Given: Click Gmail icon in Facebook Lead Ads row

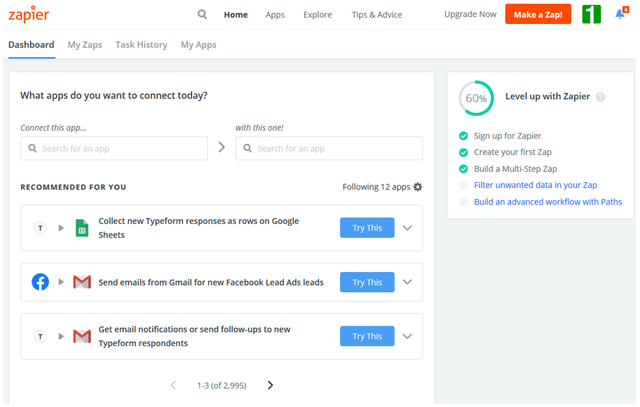Looking at the screenshot, I should tap(82, 282).
